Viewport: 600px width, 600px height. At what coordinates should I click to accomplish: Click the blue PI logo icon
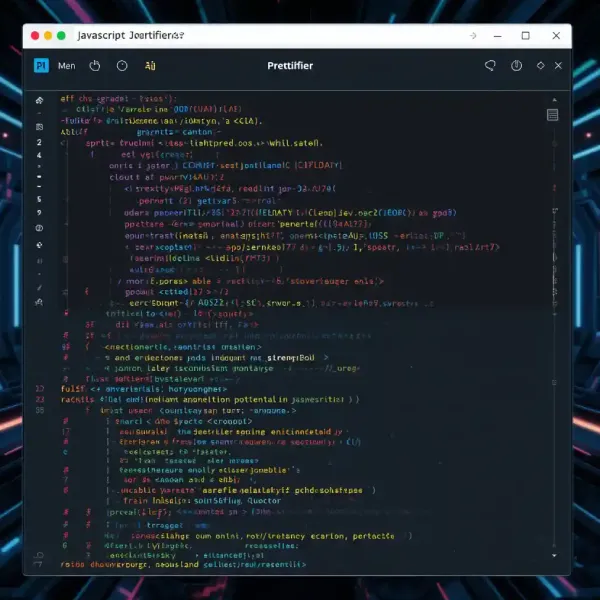pos(41,66)
